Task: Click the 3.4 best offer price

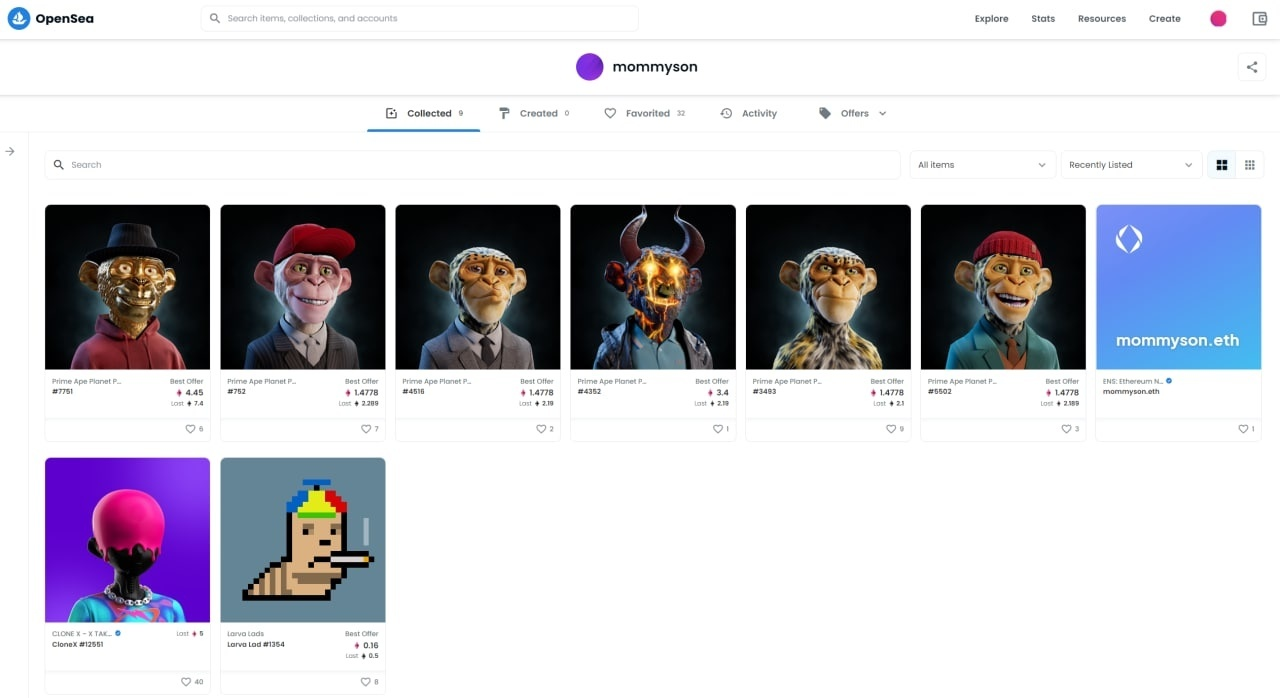Action: pyautogui.click(x=722, y=393)
